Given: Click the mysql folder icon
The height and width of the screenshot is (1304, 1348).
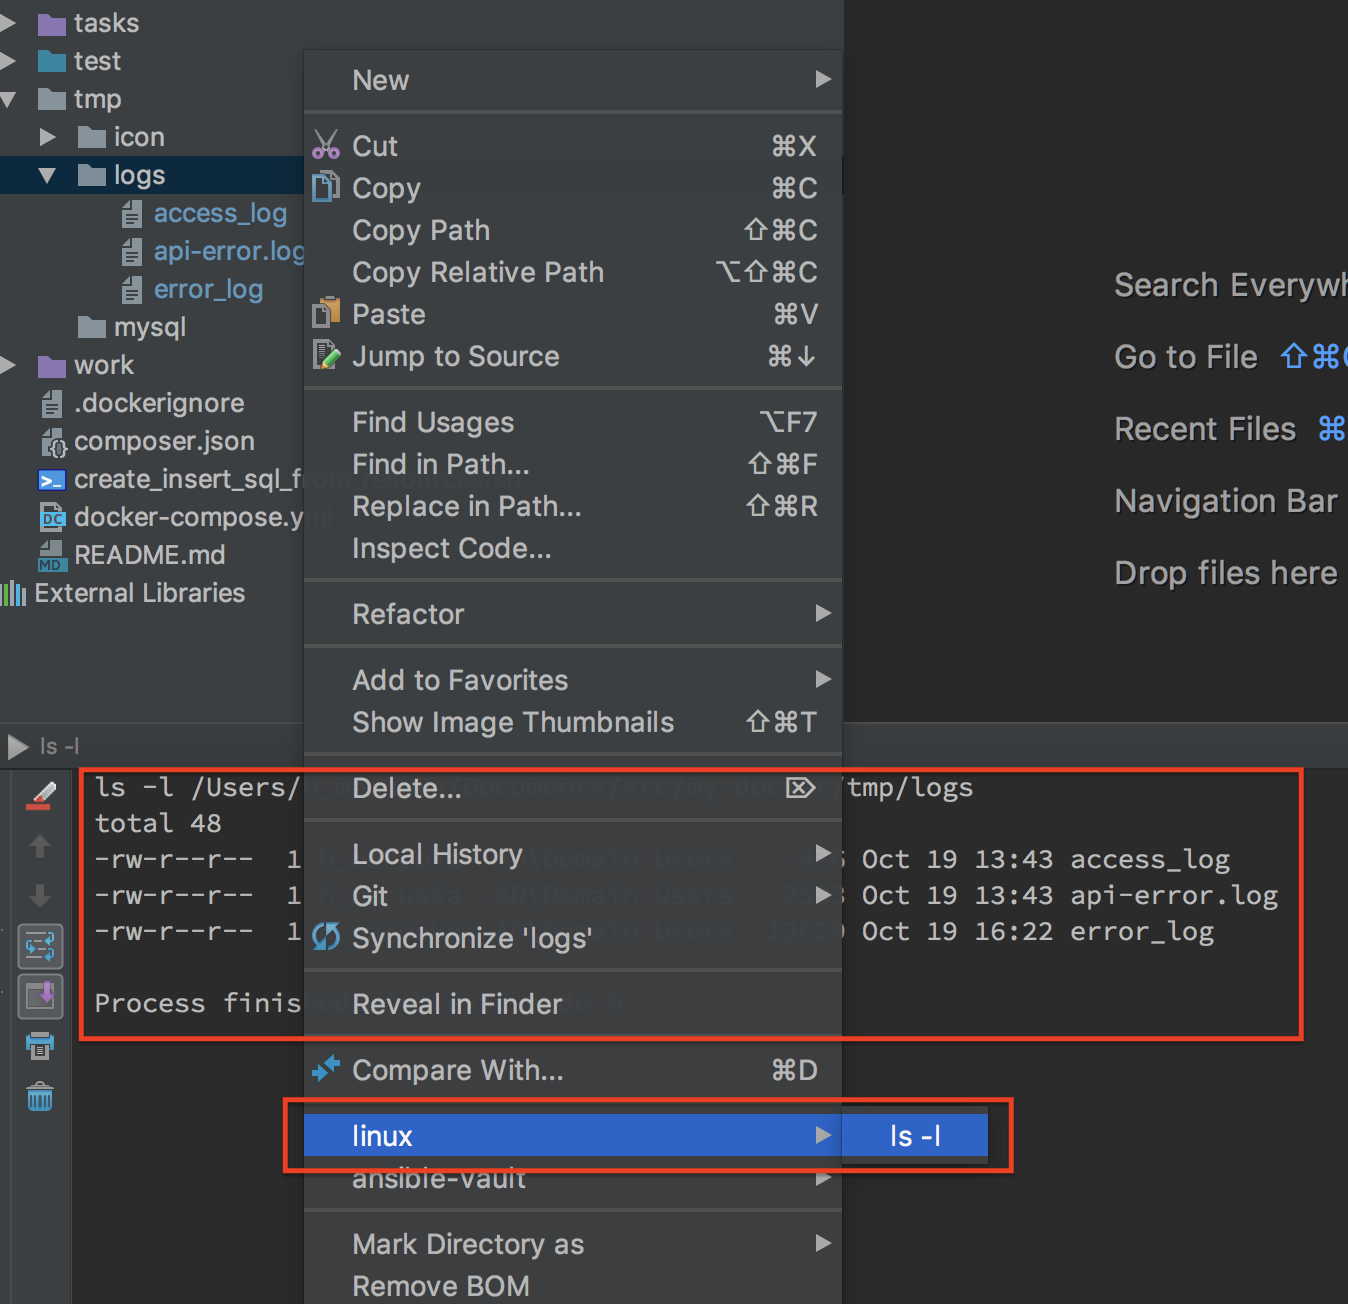Looking at the screenshot, I should click(92, 328).
